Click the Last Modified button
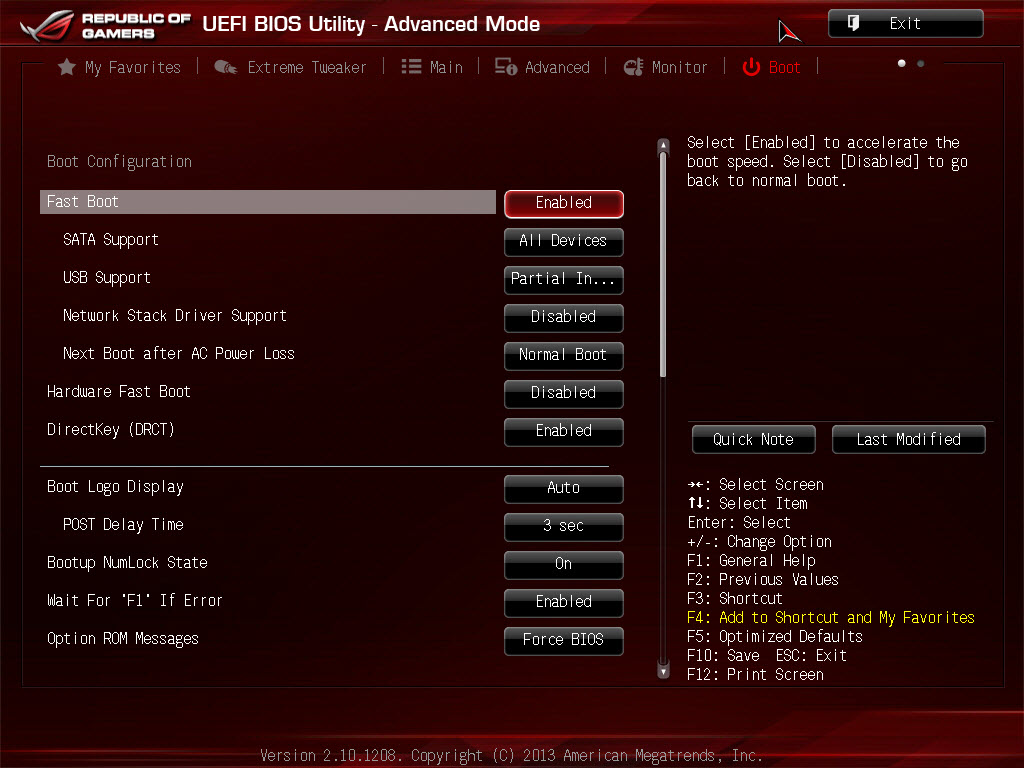The image size is (1024, 768). pyautogui.click(x=908, y=440)
